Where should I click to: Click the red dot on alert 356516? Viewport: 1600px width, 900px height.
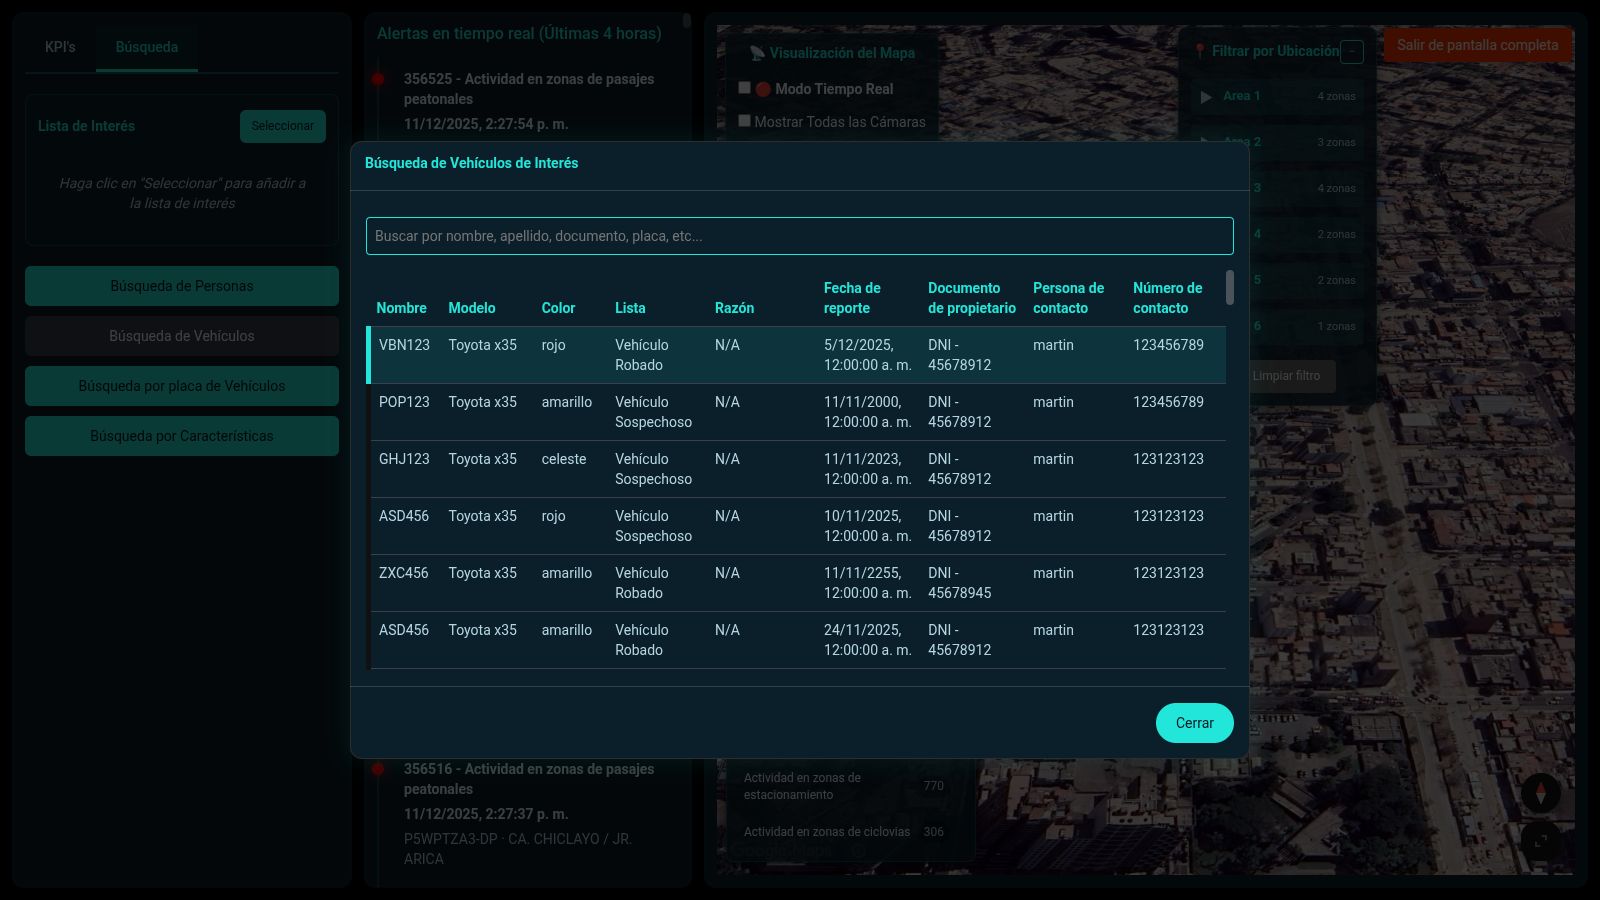[378, 769]
